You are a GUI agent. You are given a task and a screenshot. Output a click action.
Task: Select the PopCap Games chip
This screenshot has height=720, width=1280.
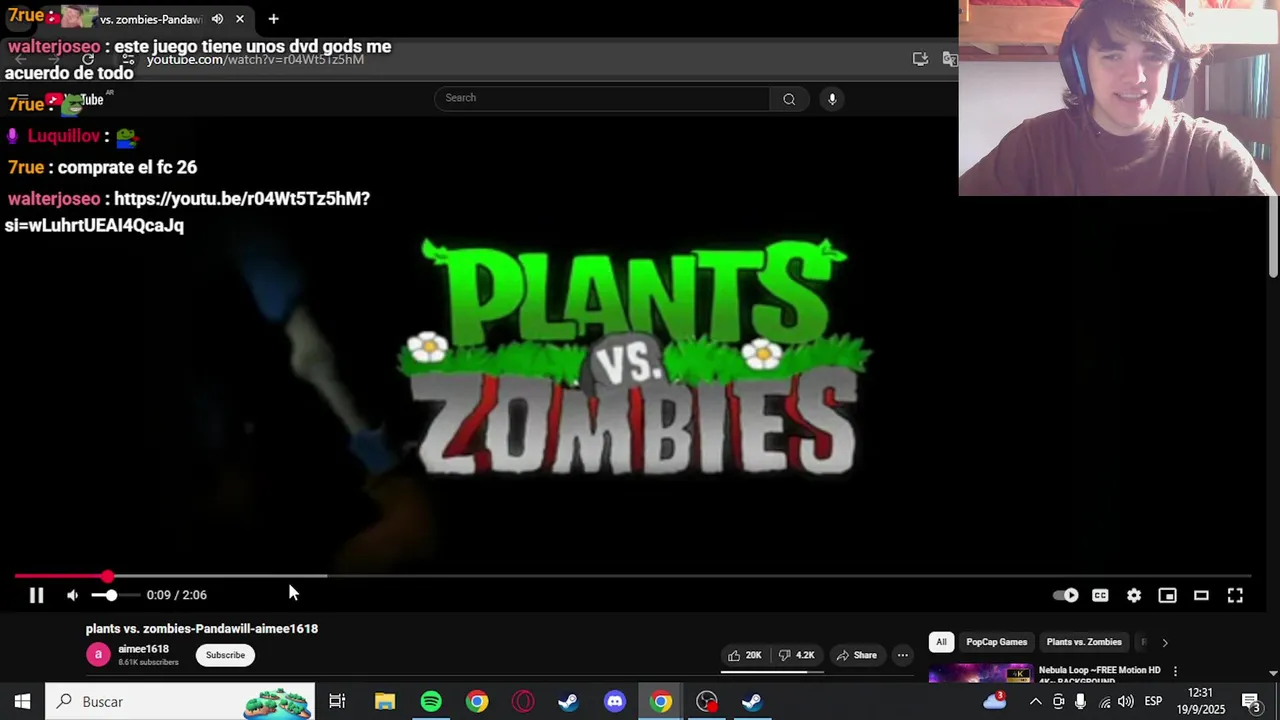coord(997,642)
